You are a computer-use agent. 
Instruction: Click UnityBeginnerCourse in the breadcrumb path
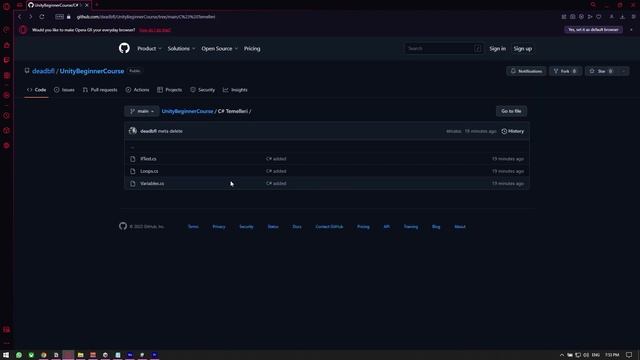click(x=187, y=111)
